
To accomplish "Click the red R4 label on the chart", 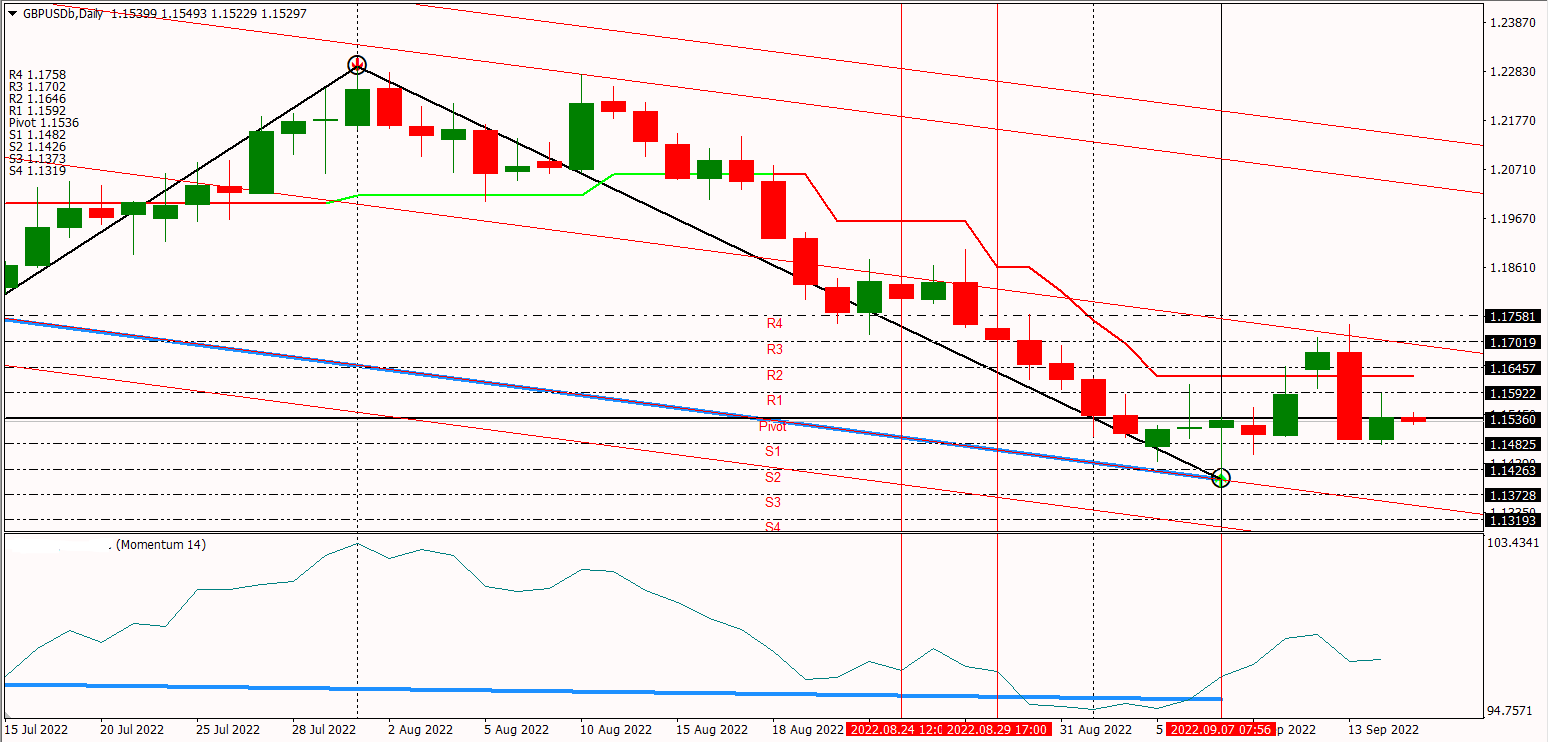I will [x=774, y=324].
